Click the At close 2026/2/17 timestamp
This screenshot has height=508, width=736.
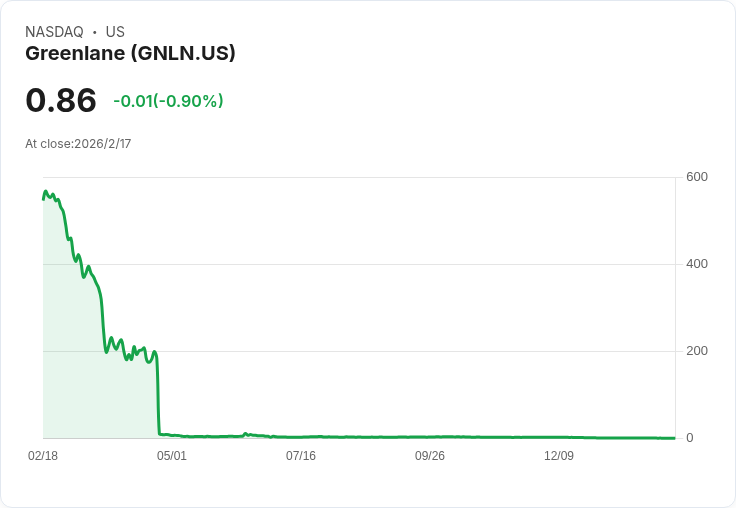(x=78, y=144)
